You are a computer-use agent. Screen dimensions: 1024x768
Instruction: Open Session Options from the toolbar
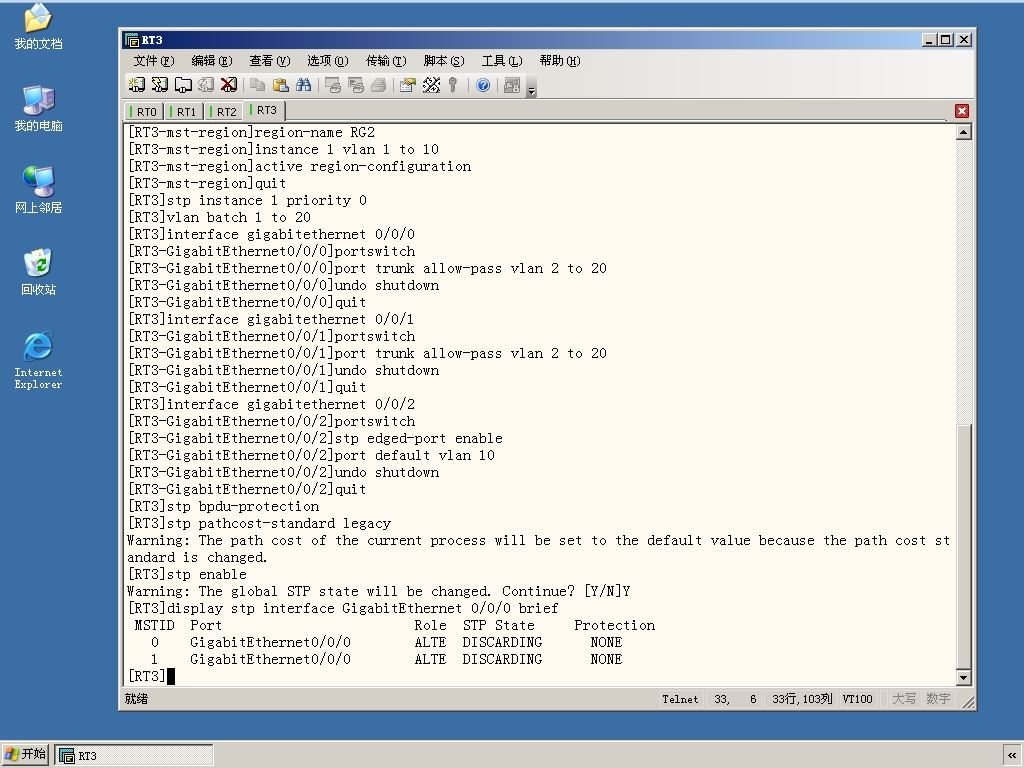[408, 85]
